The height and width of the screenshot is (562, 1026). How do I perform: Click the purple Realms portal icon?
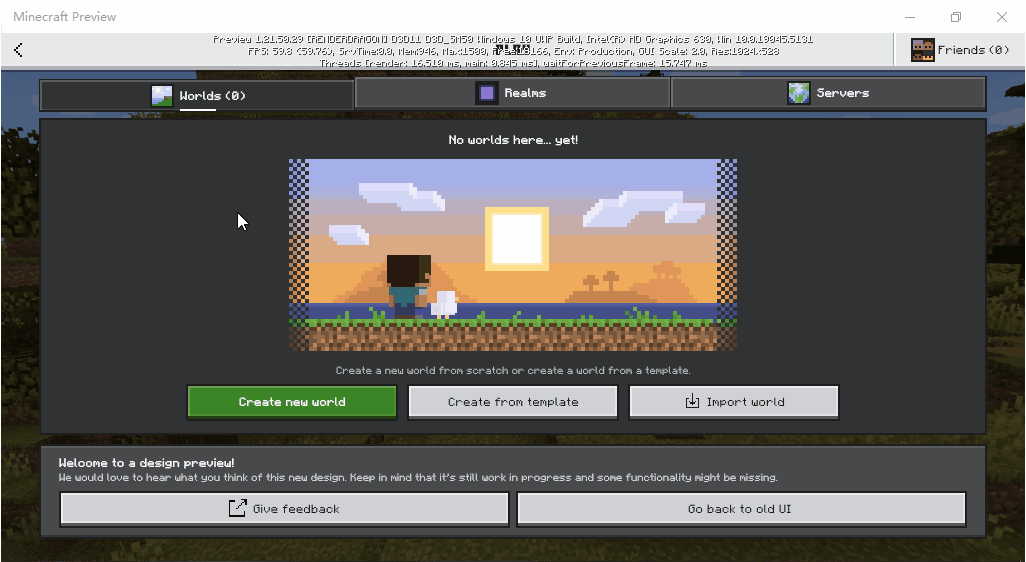486,93
